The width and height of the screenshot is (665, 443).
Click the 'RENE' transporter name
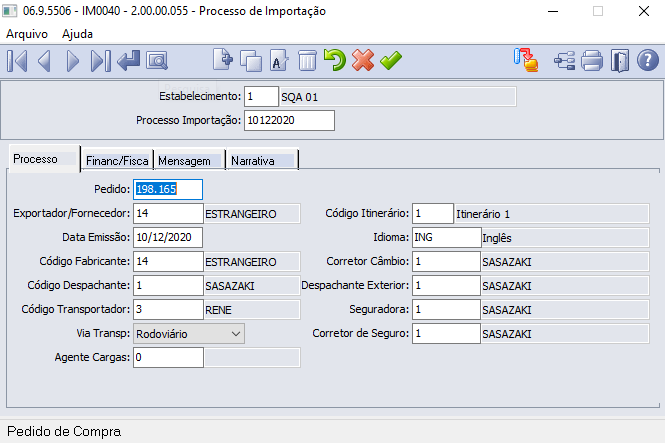(x=218, y=310)
